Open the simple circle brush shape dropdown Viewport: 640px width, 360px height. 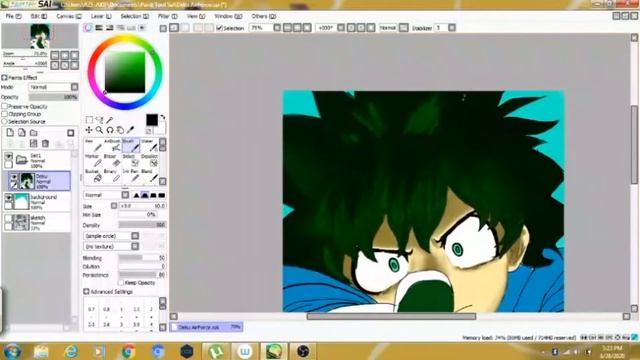click(x=135, y=236)
